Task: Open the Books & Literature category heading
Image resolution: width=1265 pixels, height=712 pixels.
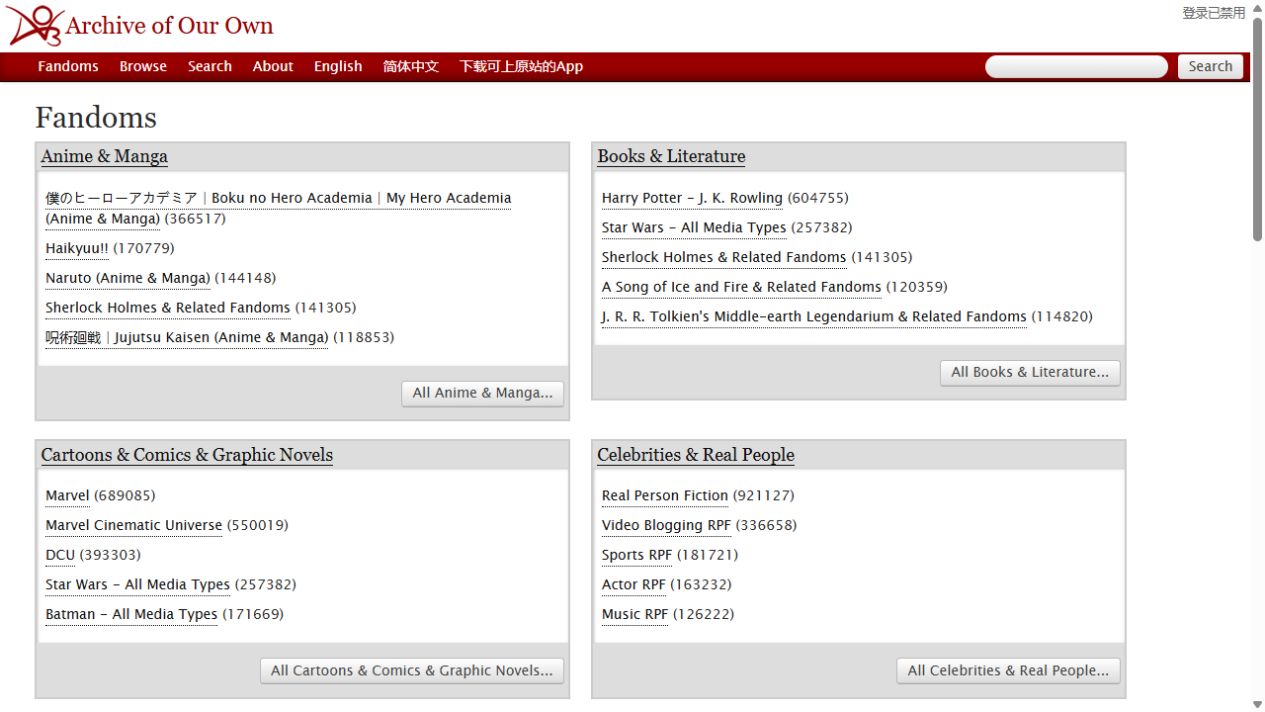Action: pyautogui.click(x=671, y=156)
